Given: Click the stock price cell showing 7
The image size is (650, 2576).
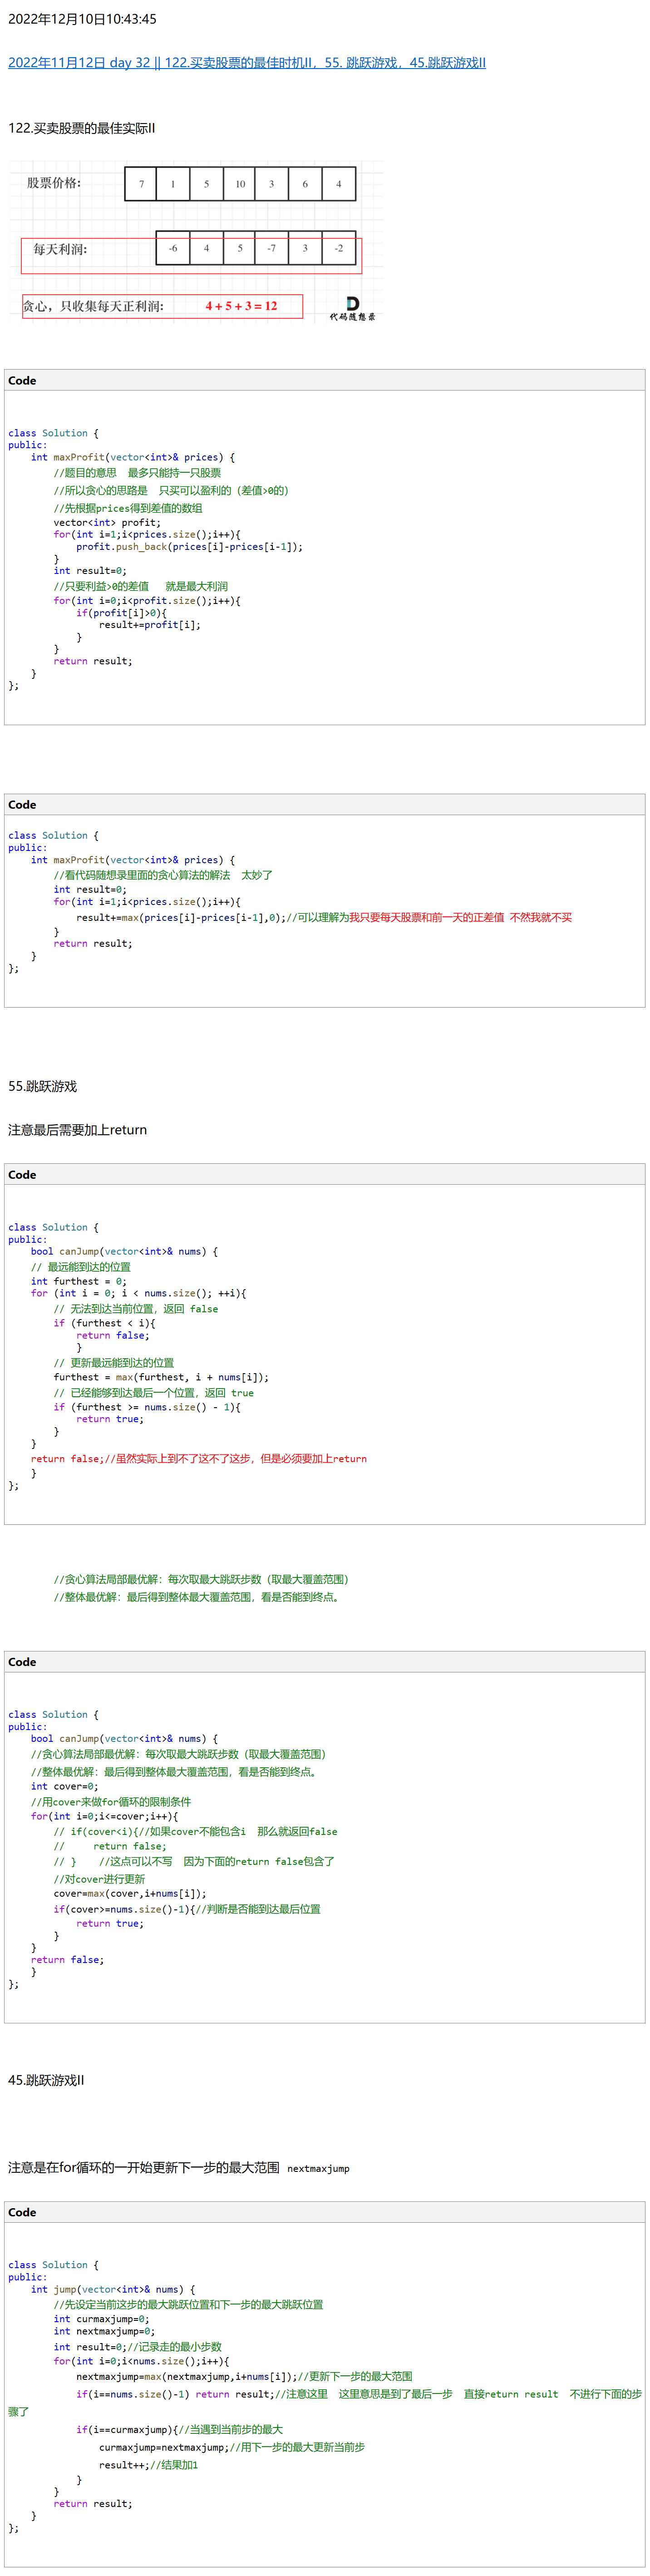Looking at the screenshot, I should pyautogui.click(x=141, y=184).
